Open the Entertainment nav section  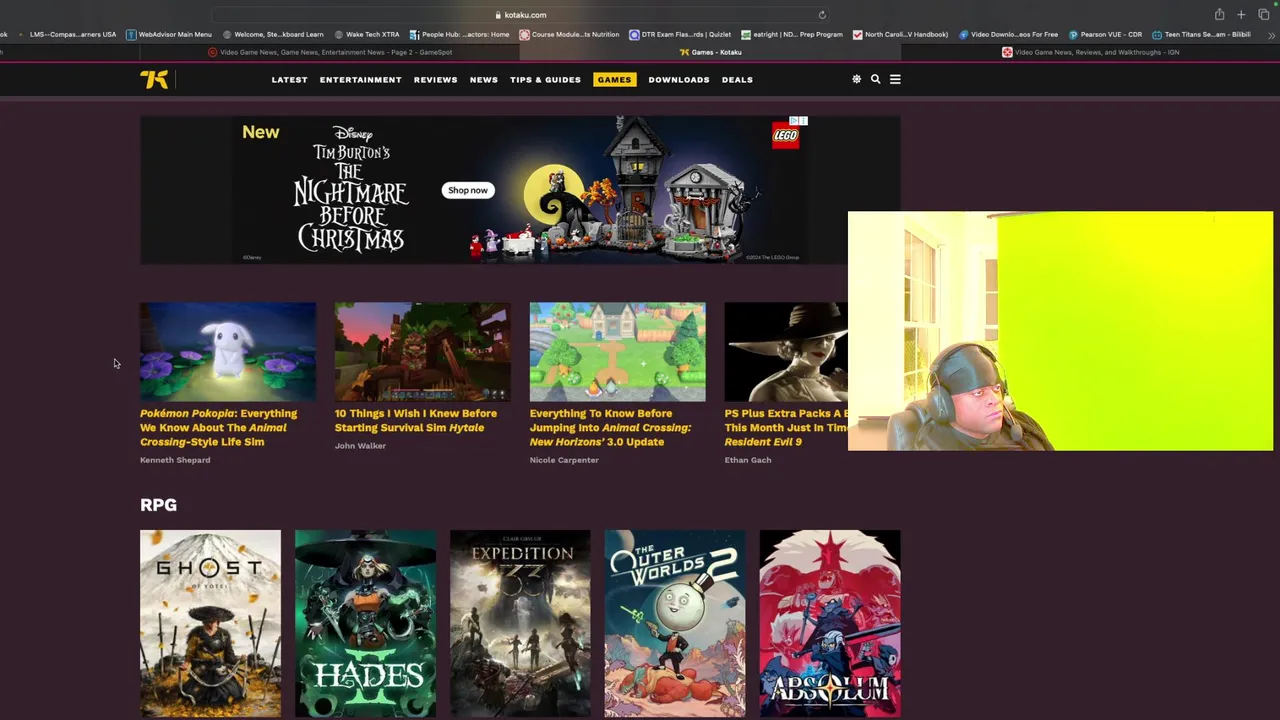[360, 80]
